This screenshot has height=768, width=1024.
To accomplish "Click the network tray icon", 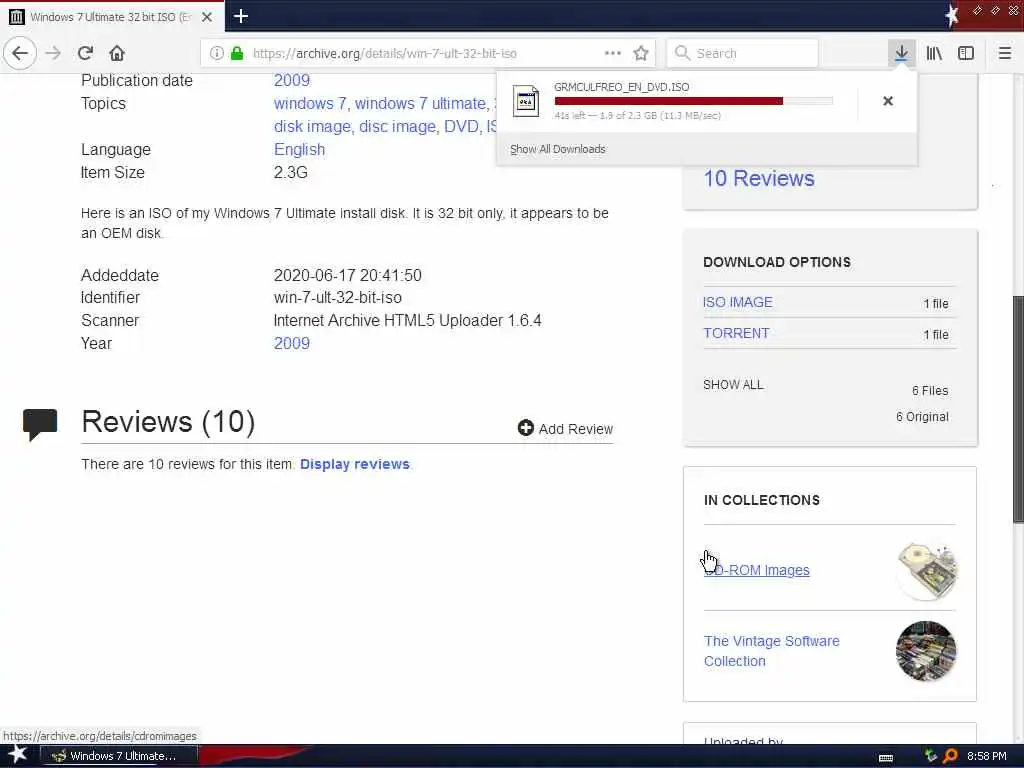I will (931, 756).
